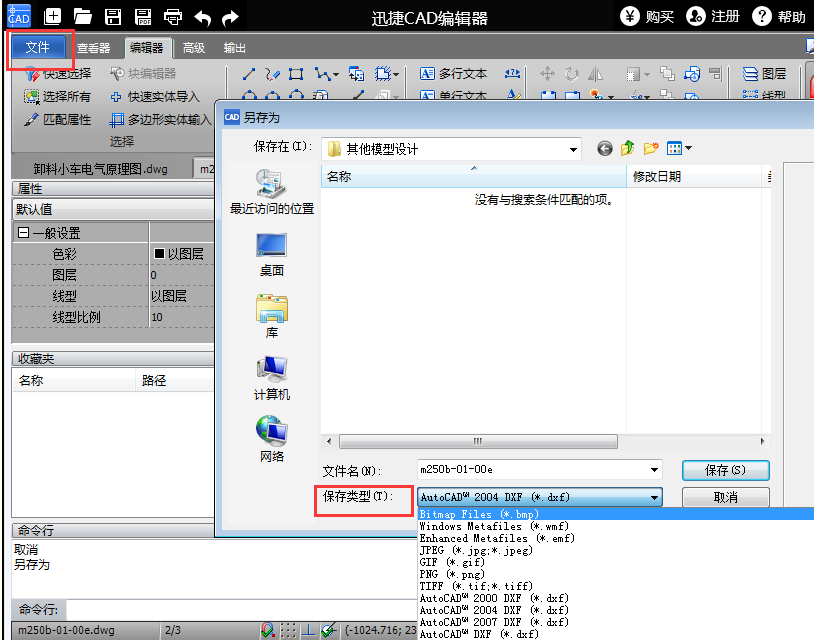Switch to 卸料小车电气原理图.dwg document tab
This screenshot has height=640, width=814.
tap(101, 169)
